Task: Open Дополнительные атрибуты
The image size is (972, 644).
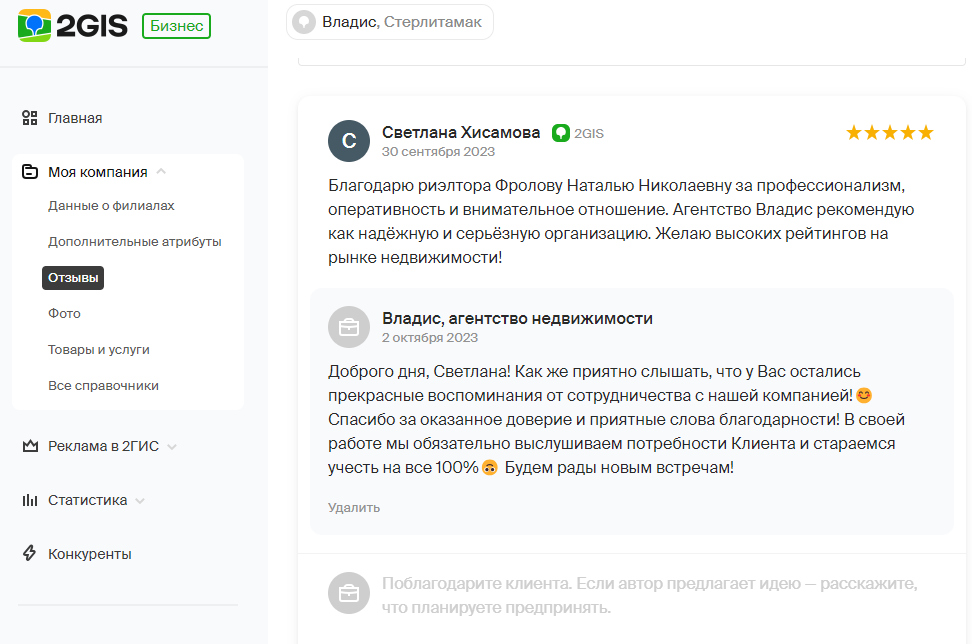Action: pos(135,242)
